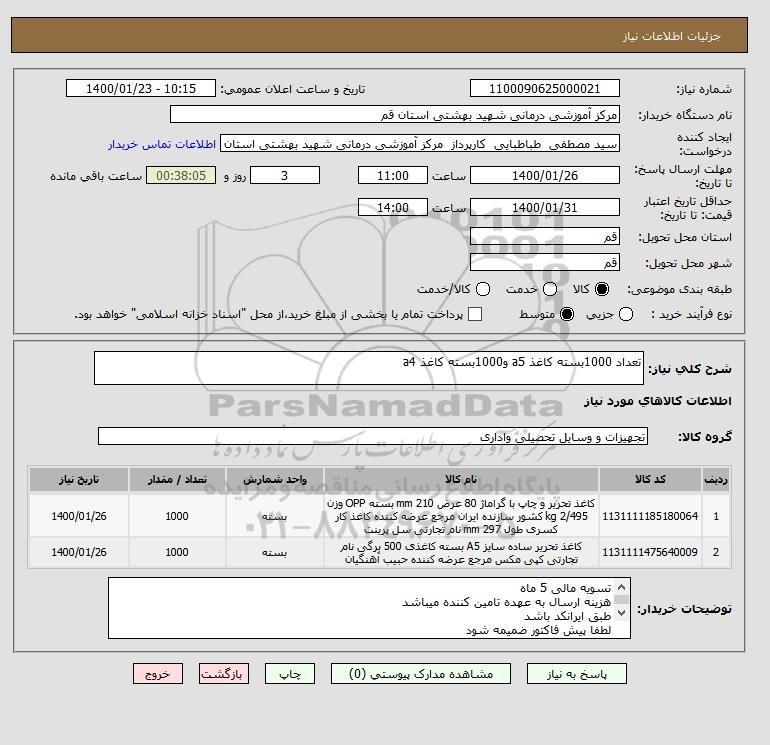
Task: Click the A5 paper 500 sheet item description
Action: [461, 552]
